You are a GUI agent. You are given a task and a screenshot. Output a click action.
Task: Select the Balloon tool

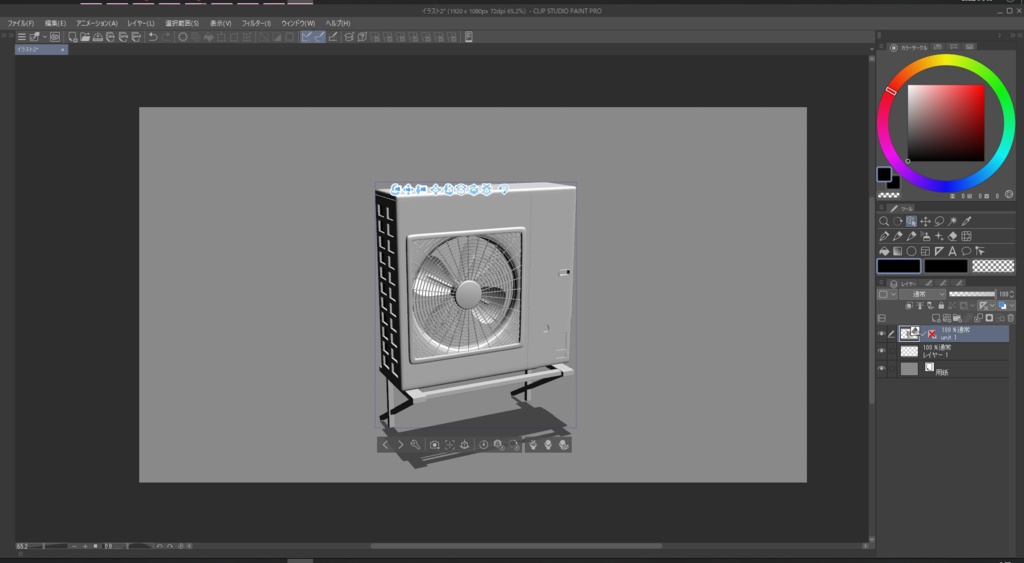click(967, 251)
